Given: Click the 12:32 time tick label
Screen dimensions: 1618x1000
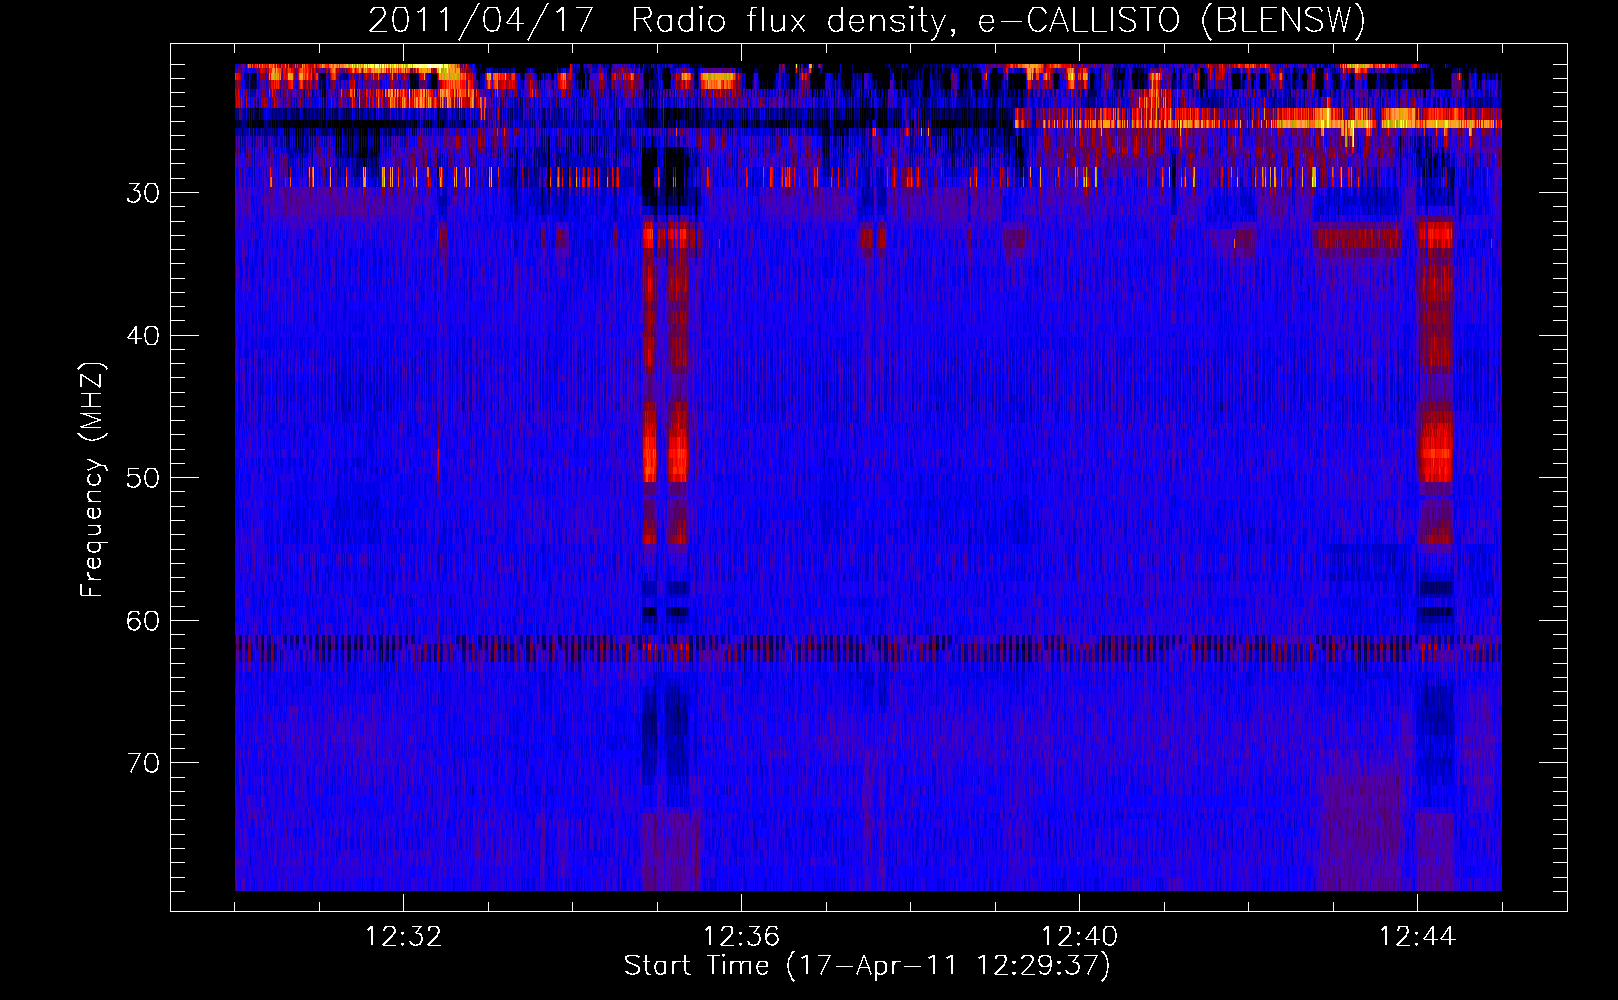Looking at the screenshot, I should coord(403,937).
